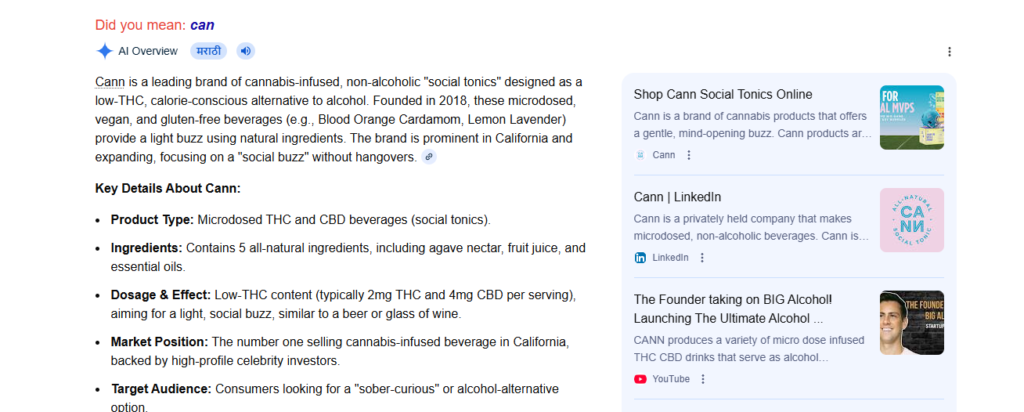
Task: Open the 'Cann | LinkedIn' result
Action: click(677, 197)
